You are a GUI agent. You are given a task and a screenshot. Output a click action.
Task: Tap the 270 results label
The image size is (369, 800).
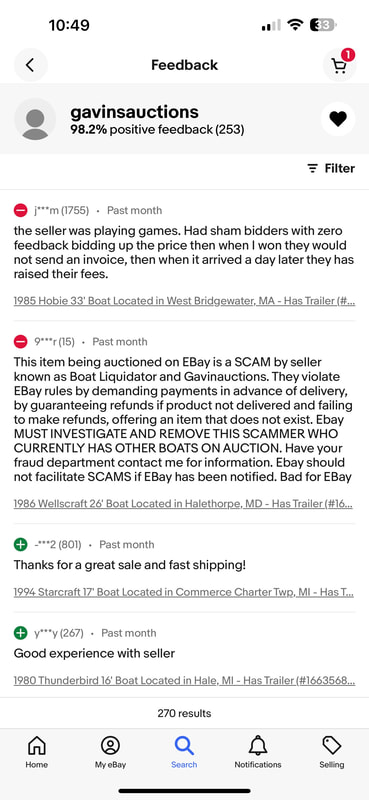click(184, 713)
